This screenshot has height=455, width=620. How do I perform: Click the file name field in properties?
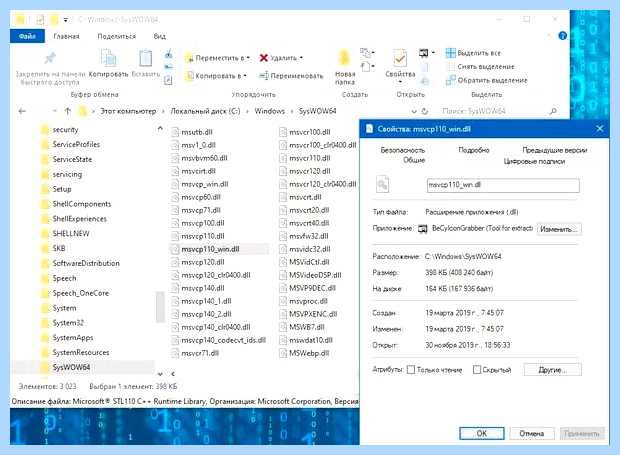tap(503, 185)
